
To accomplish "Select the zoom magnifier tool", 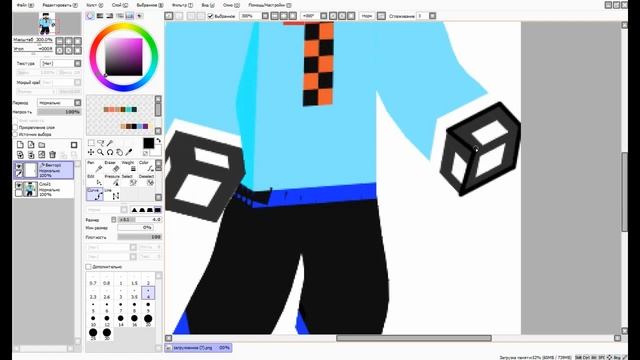I will click(100, 152).
